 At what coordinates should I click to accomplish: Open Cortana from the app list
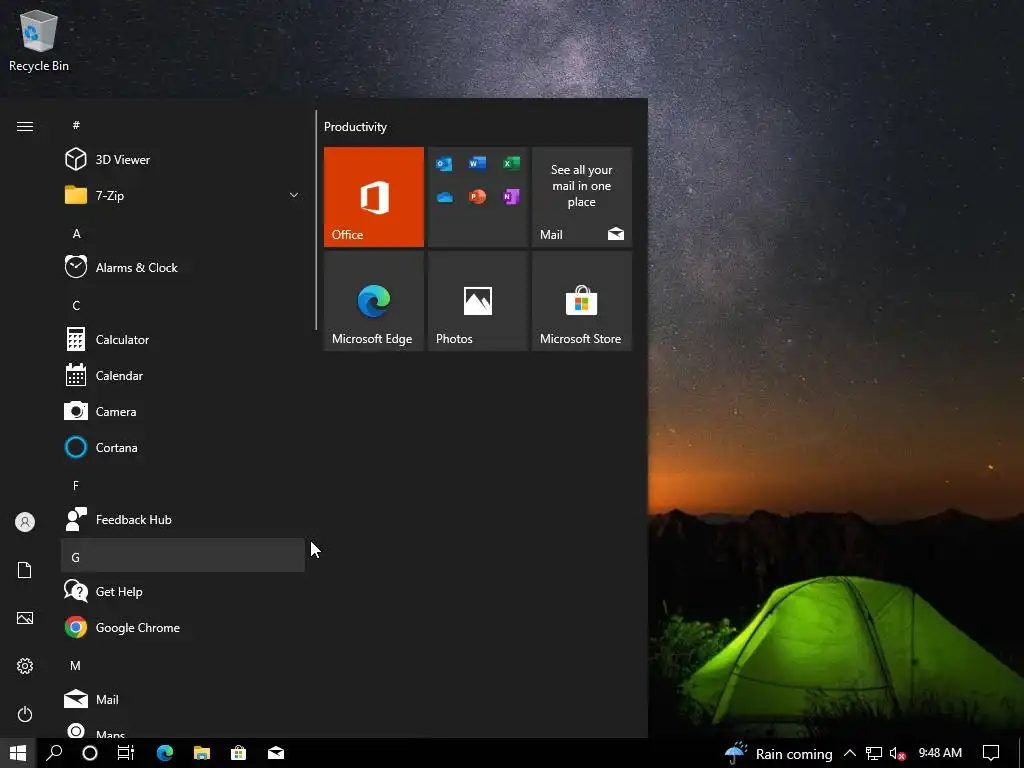click(183, 447)
